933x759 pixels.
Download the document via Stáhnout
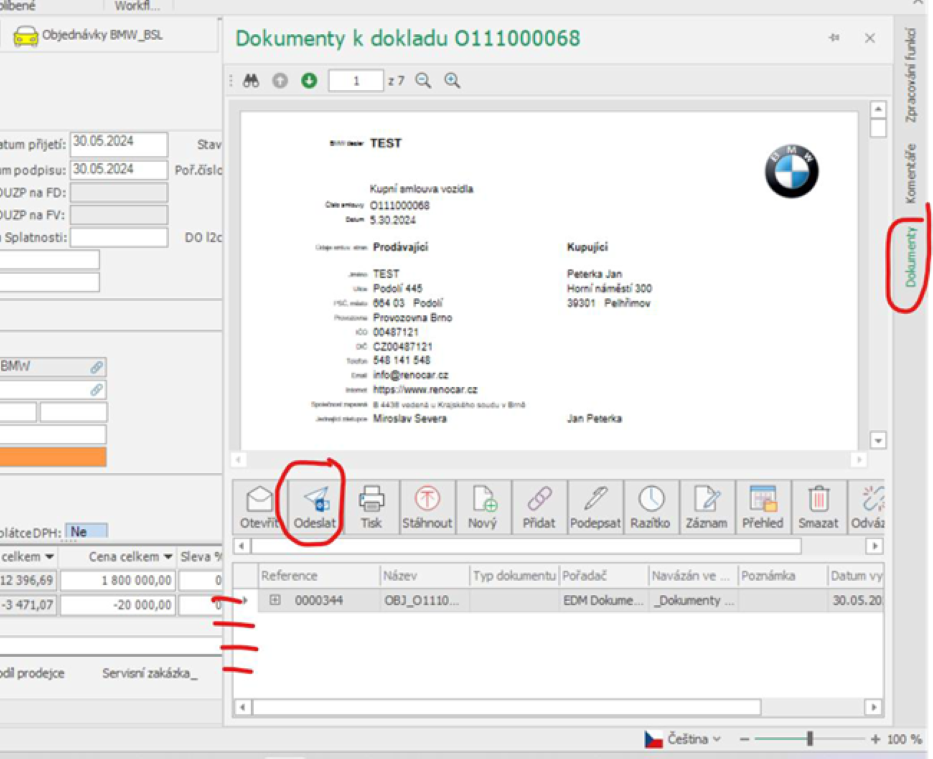coord(427,506)
